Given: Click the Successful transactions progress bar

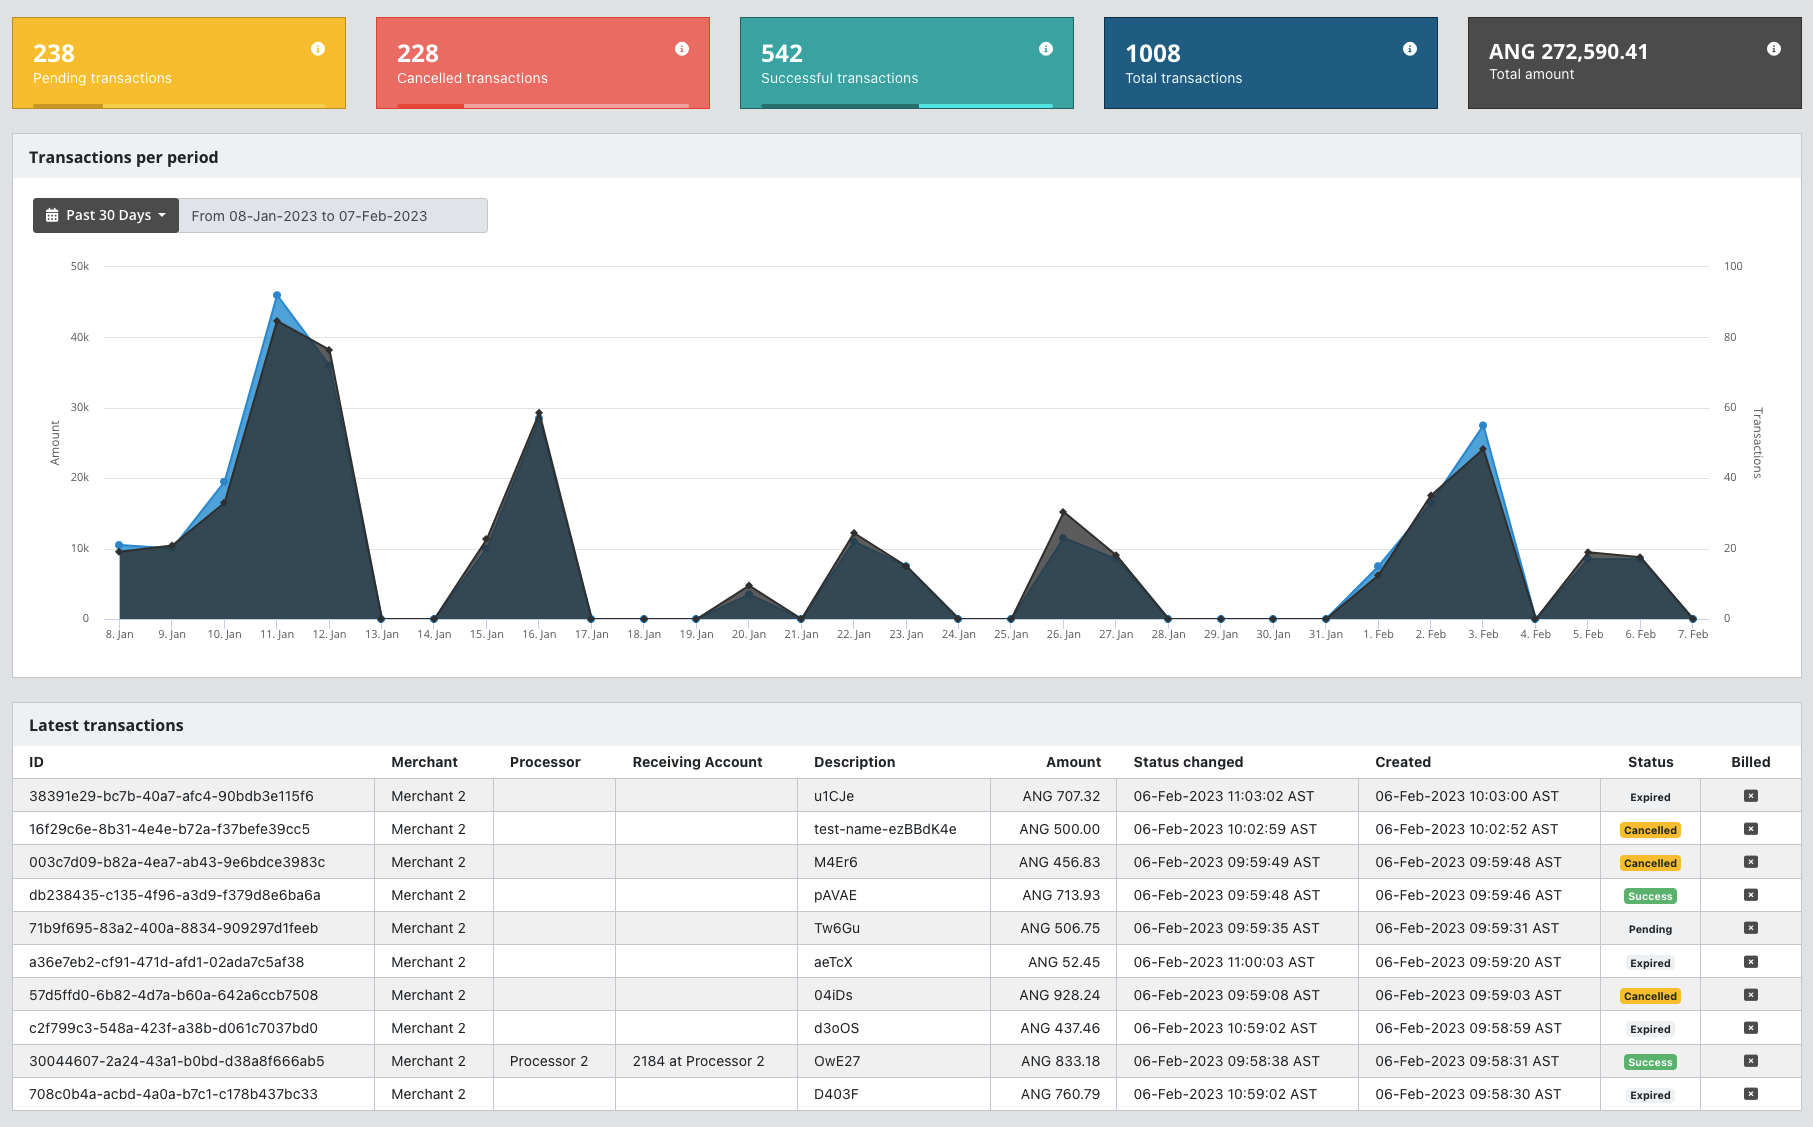Looking at the screenshot, I should coord(907,106).
